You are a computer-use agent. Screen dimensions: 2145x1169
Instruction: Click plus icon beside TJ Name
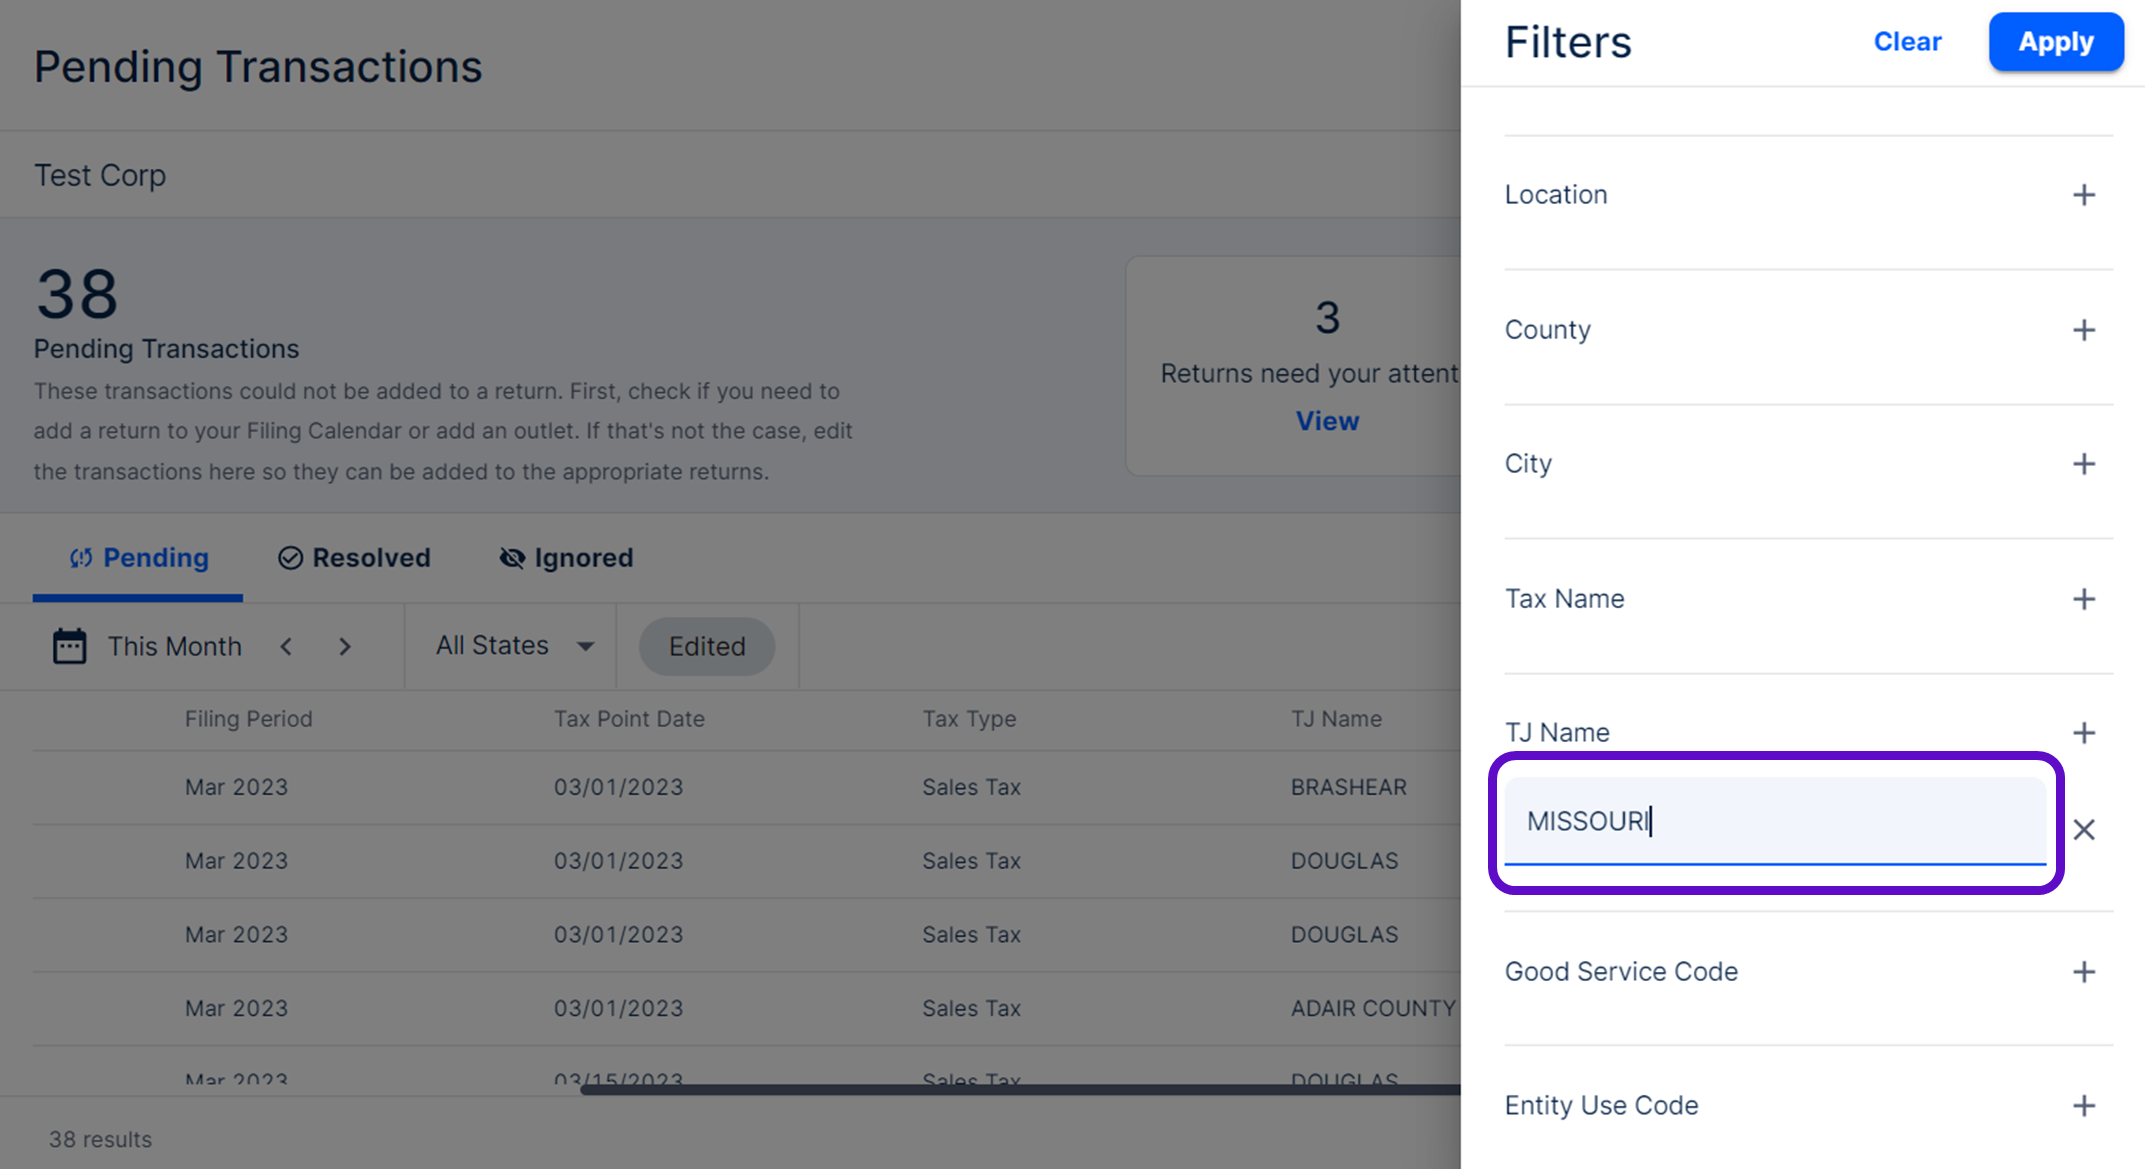pos(2083,733)
